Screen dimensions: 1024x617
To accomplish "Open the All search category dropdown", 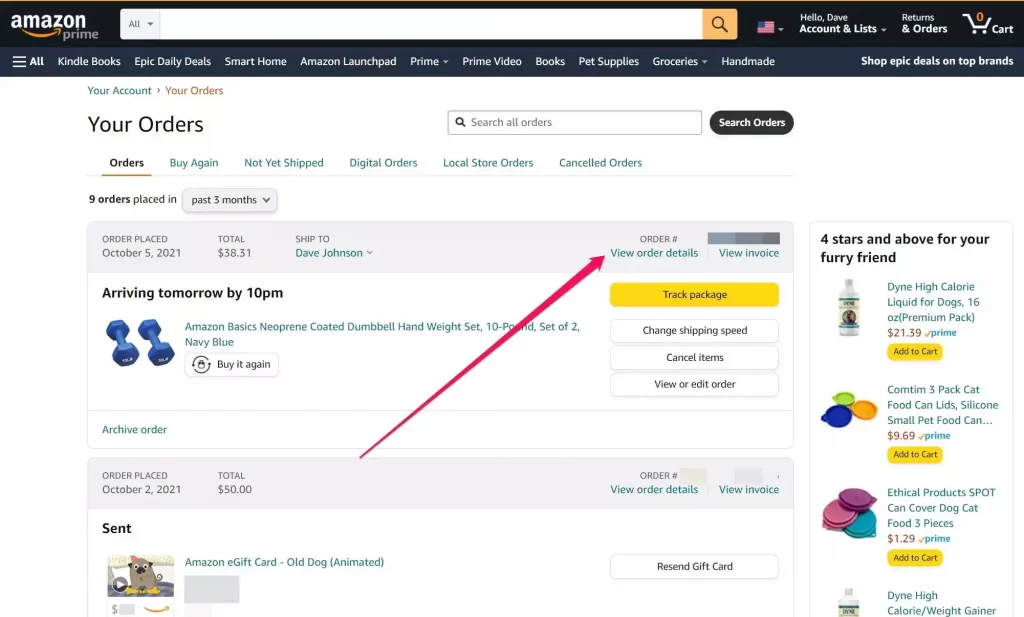I will click(x=140, y=24).
